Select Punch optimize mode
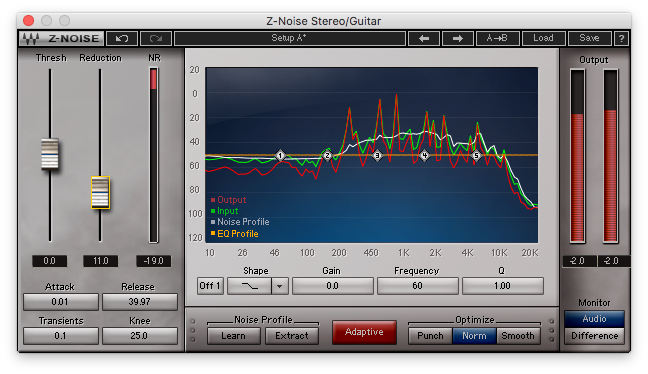Viewport: 648px width, 374px height. tap(430, 336)
